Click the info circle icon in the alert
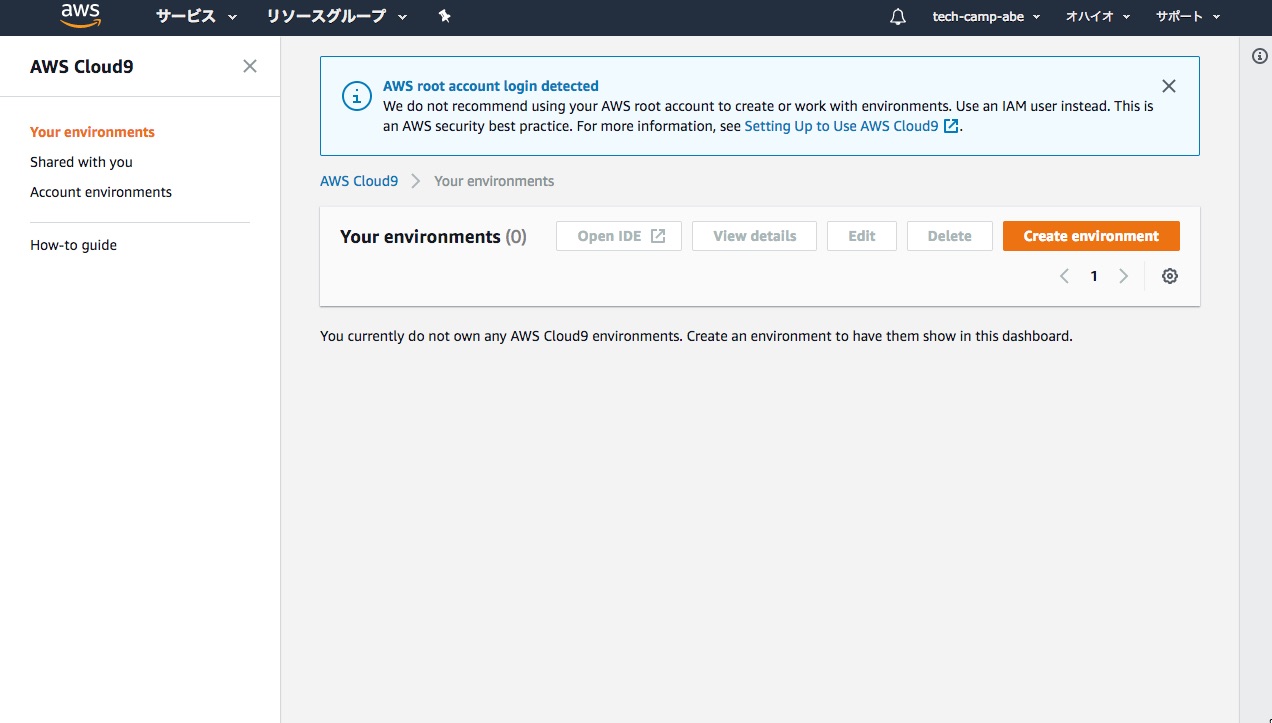This screenshot has width=1272, height=723. coord(355,95)
